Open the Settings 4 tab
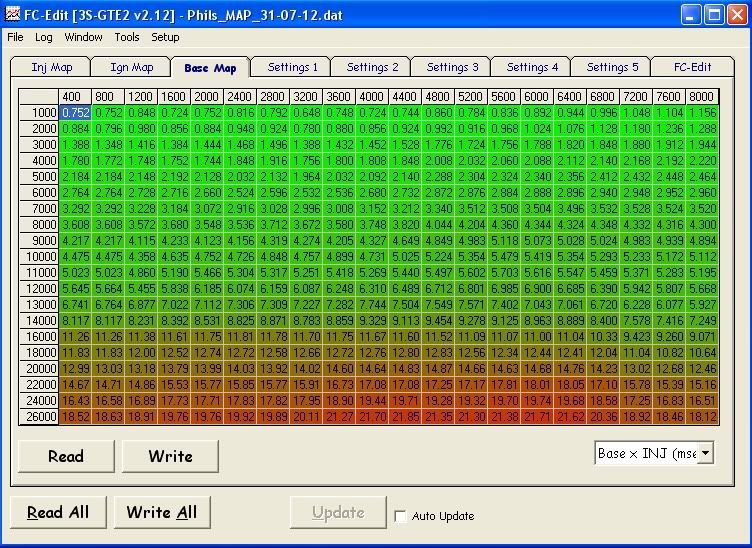 pos(532,67)
